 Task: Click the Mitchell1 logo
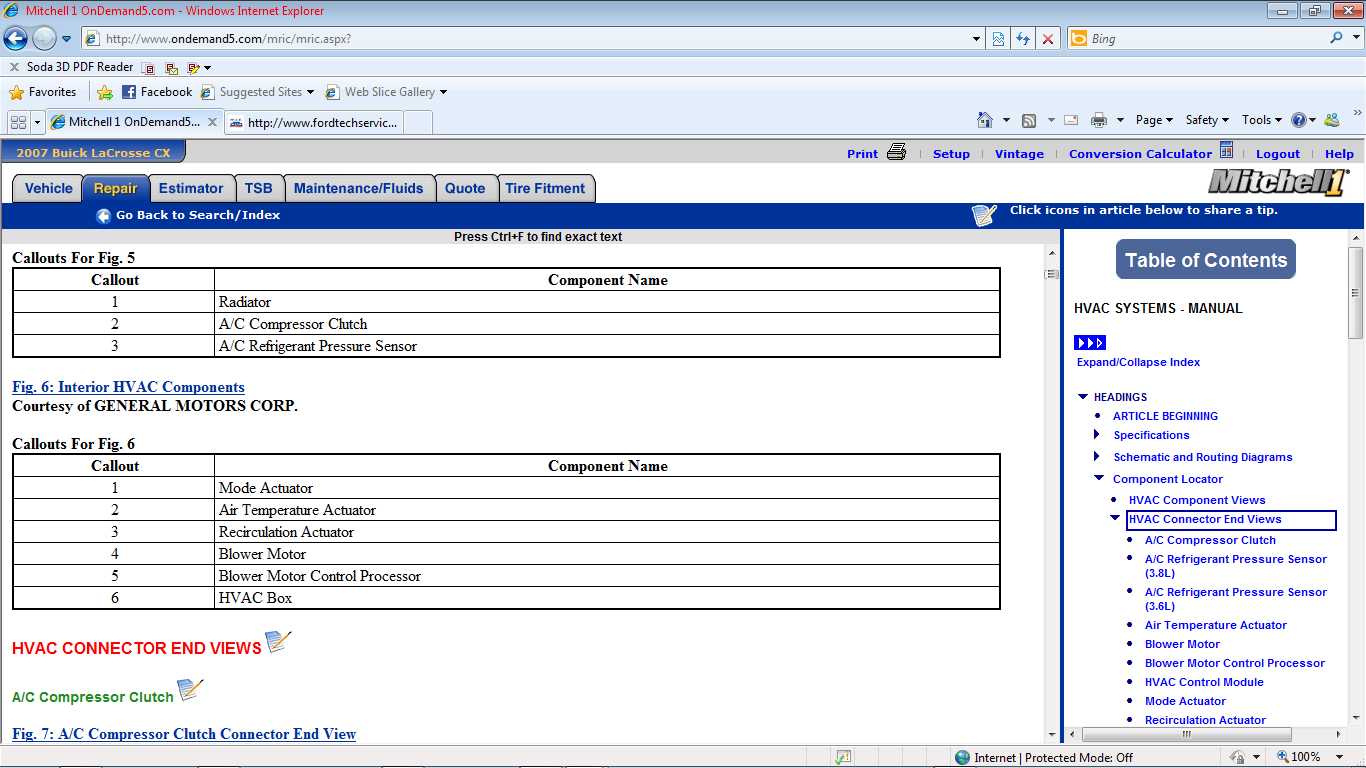[x=1278, y=183]
